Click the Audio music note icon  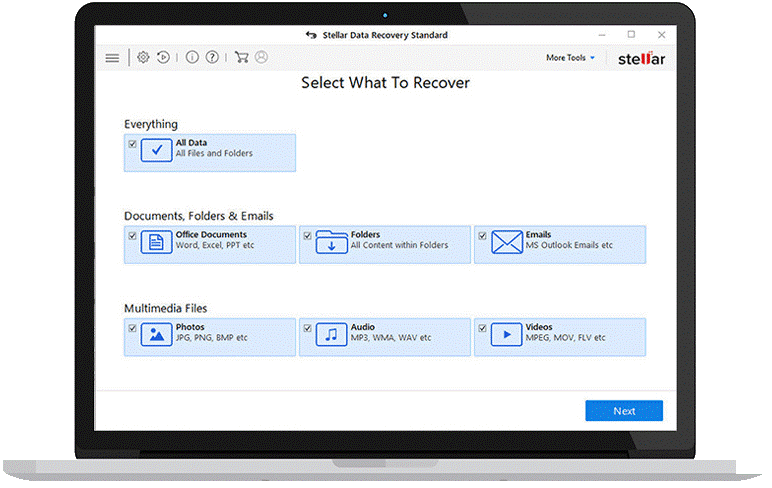point(331,335)
